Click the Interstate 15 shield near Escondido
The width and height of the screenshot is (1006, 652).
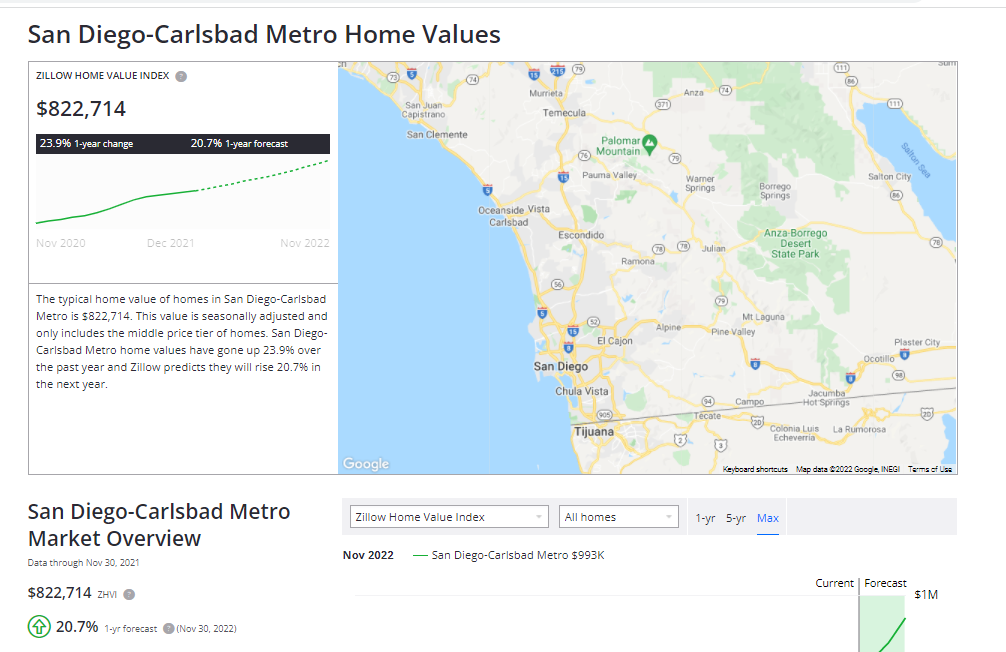click(563, 177)
